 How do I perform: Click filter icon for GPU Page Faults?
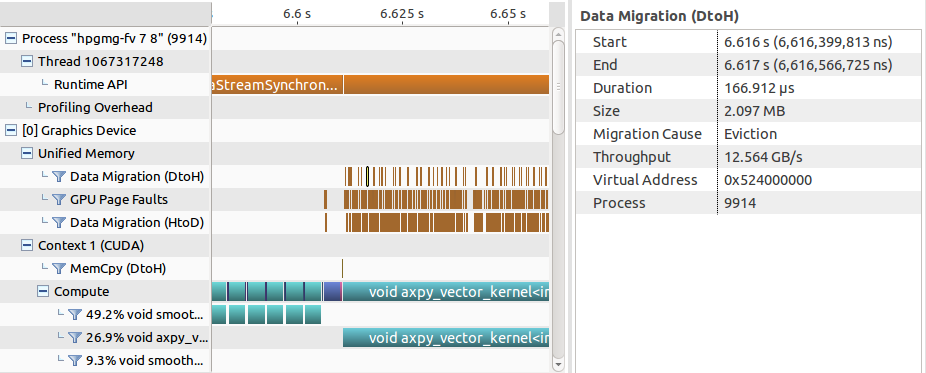(x=58, y=199)
